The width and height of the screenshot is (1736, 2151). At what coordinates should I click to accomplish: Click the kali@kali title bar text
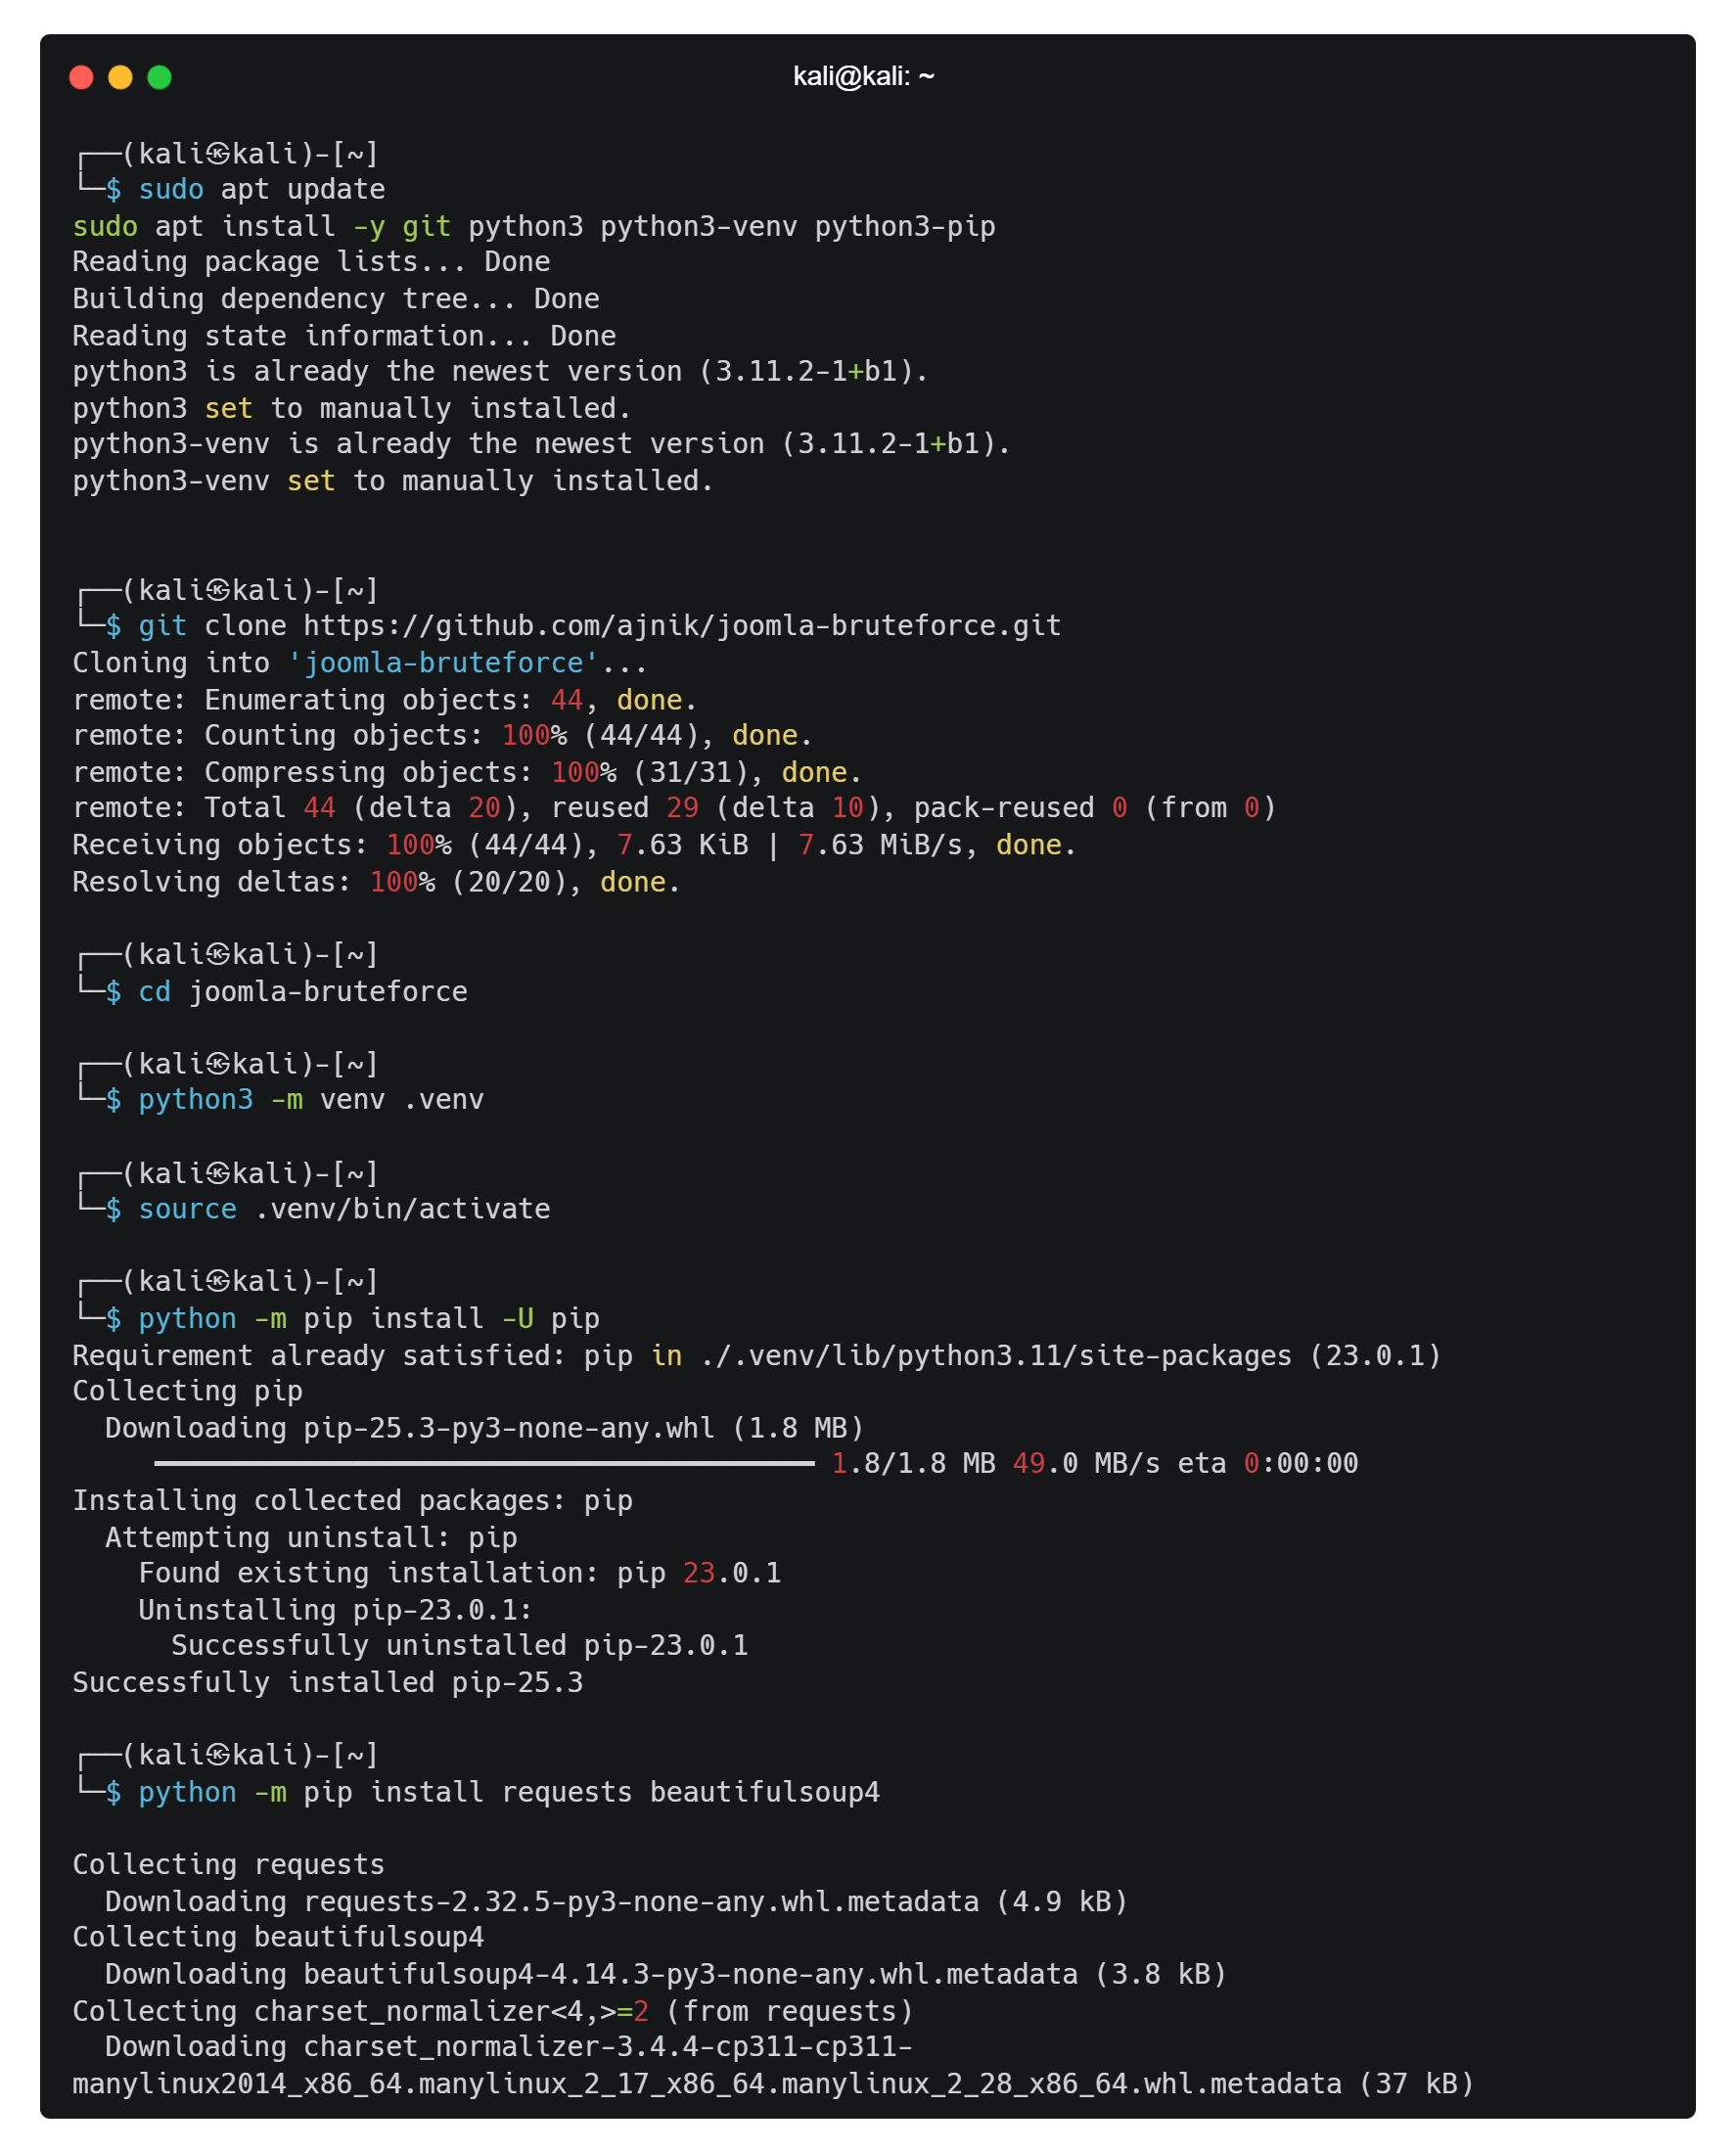864,75
